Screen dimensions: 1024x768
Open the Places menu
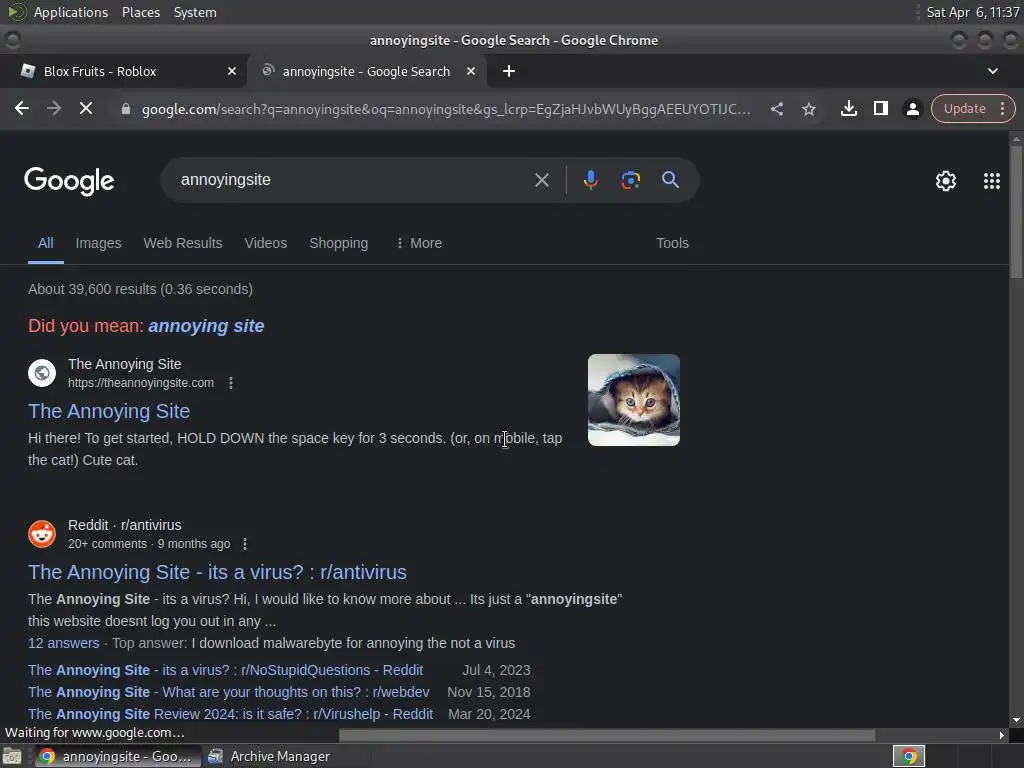(x=141, y=12)
